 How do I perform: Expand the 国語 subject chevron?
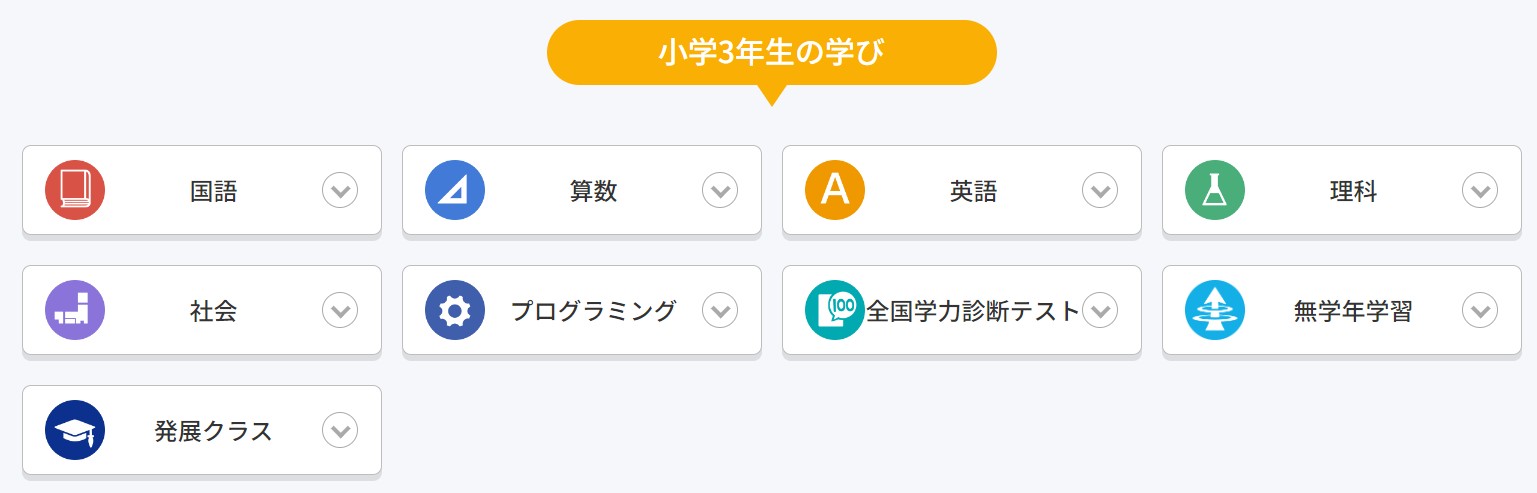340,190
